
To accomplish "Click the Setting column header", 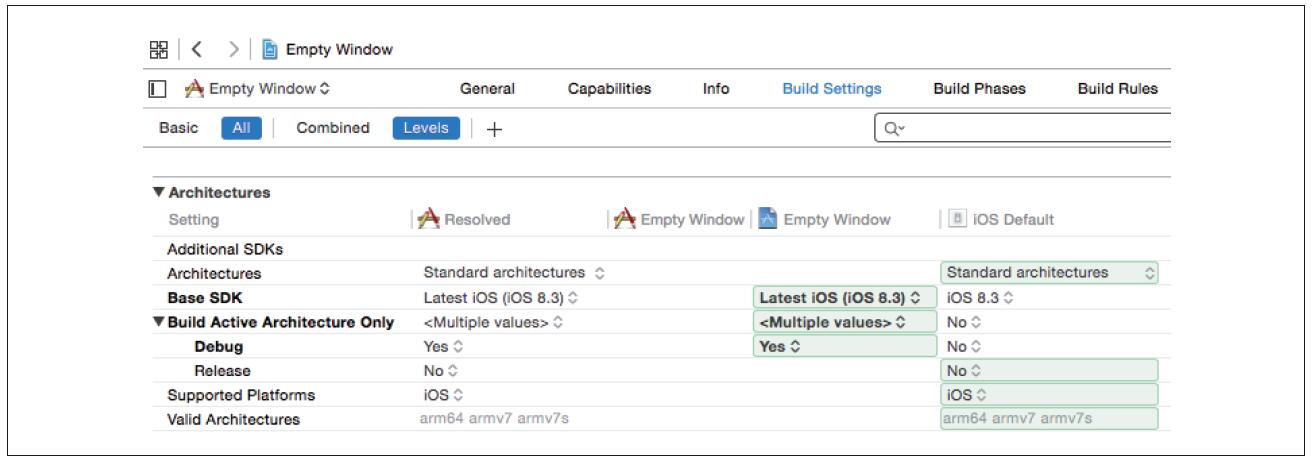I will [194, 220].
